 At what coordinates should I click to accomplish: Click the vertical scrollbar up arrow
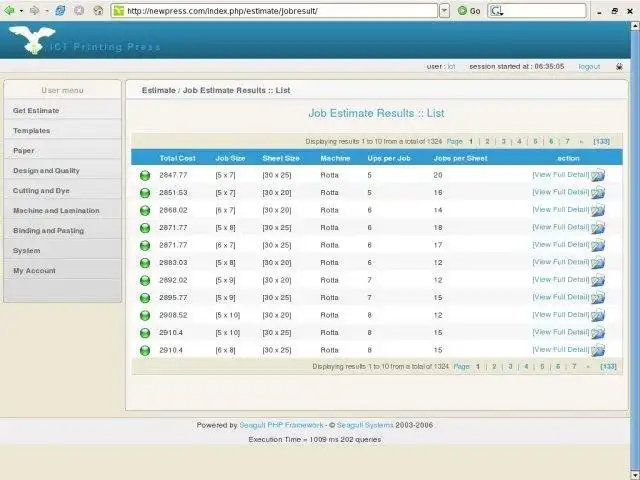[x=635, y=26]
